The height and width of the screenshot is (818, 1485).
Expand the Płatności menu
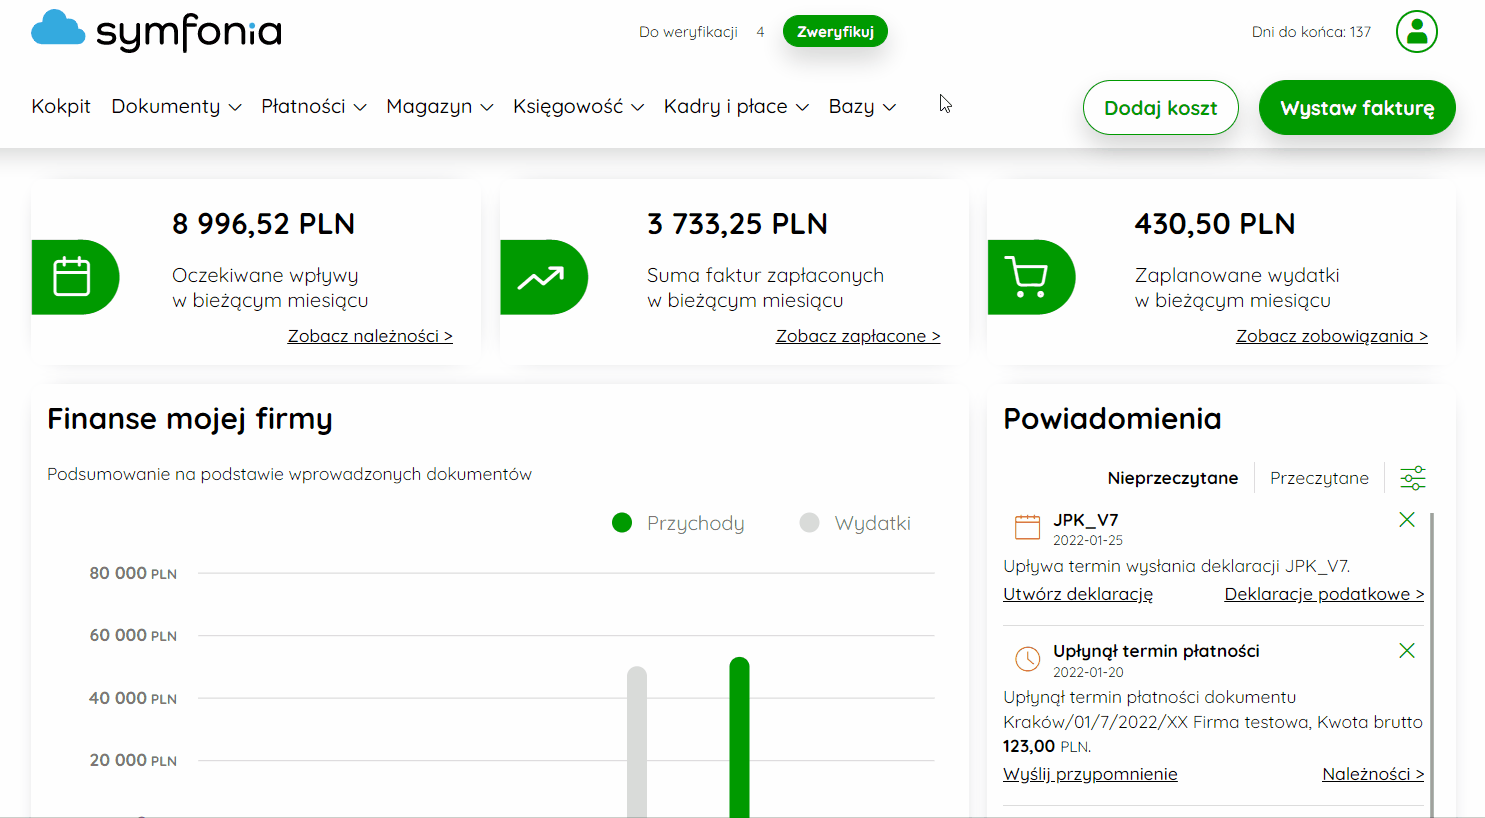pyautogui.click(x=314, y=106)
